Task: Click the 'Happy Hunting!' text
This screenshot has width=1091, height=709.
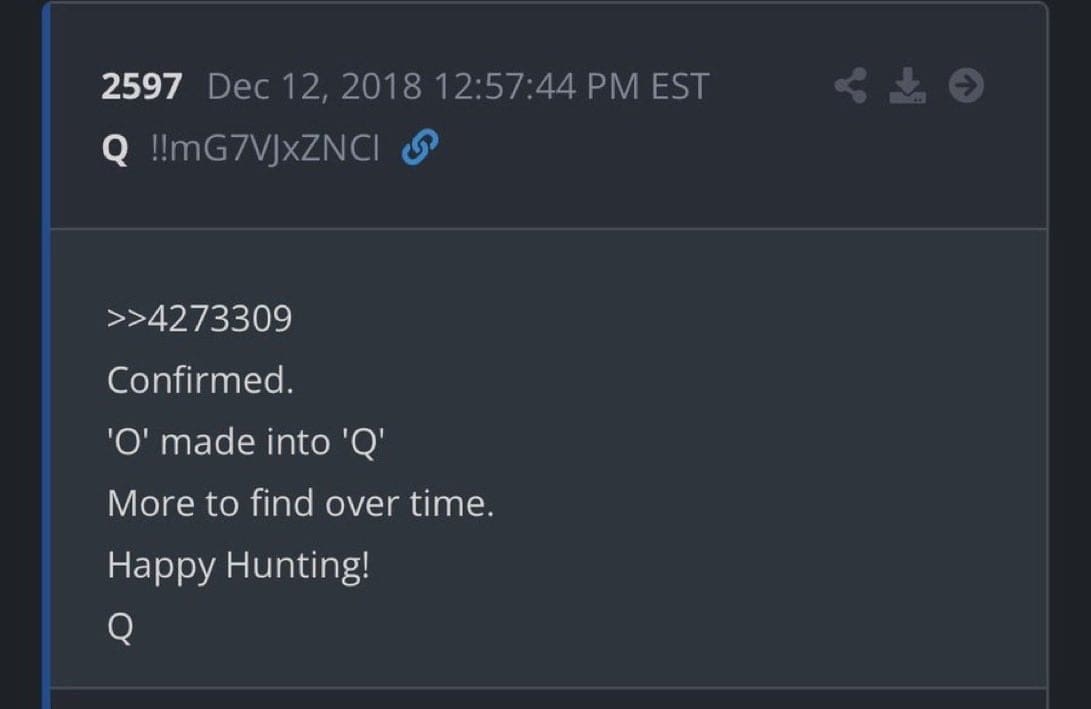Action: click(x=238, y=566)
